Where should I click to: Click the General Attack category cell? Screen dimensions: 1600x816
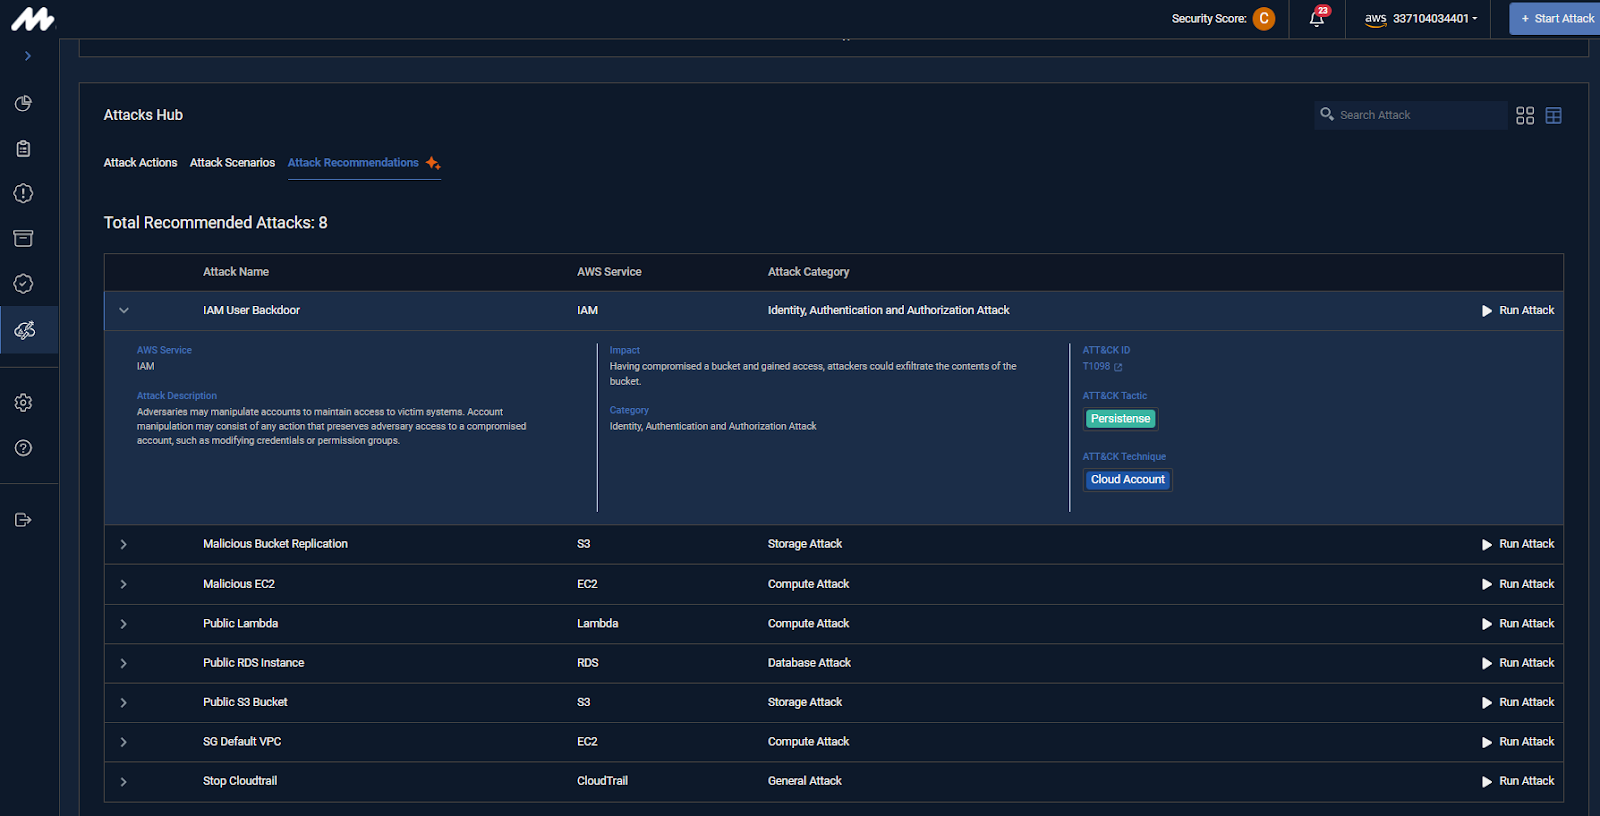tap(805, 781)
